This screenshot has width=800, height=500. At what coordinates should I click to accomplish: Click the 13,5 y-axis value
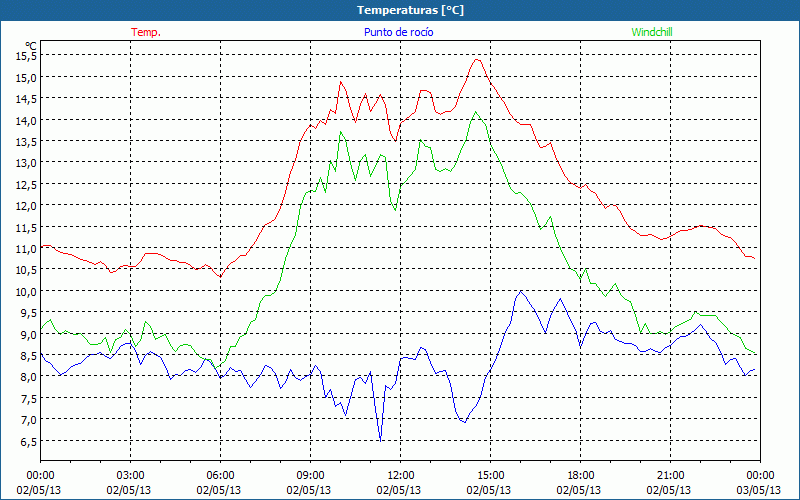click(x=27, y=142)
